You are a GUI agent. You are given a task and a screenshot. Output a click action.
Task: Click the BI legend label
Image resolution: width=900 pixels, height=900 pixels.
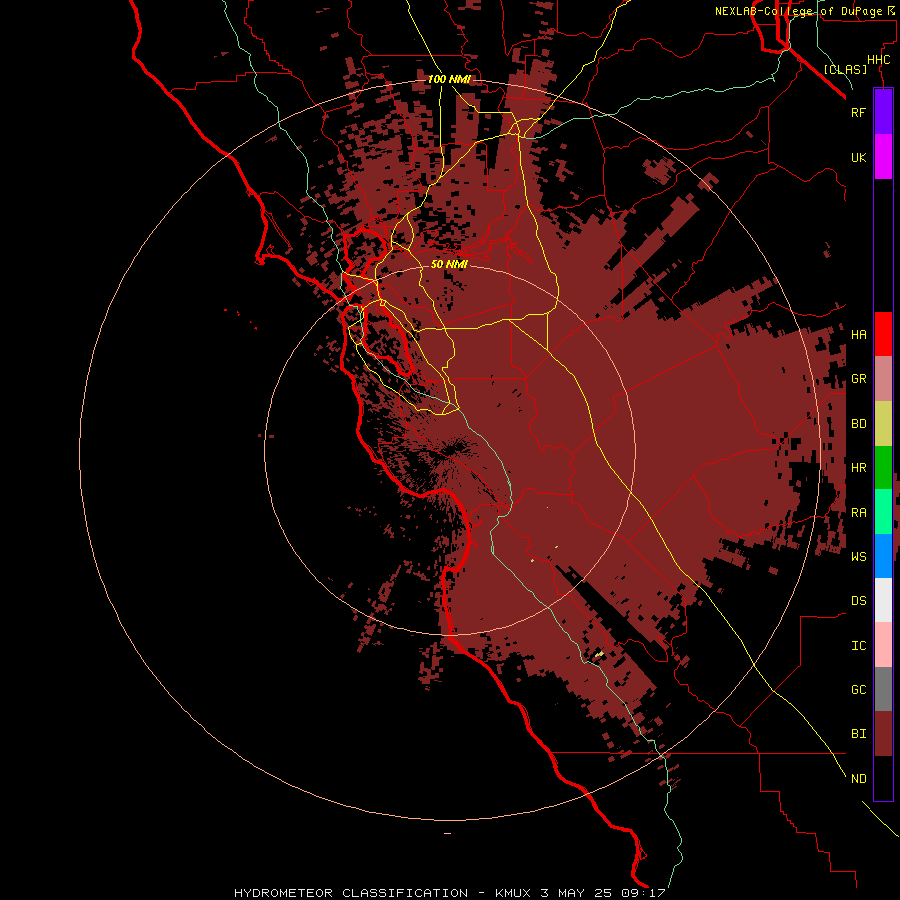click(859, 734)
